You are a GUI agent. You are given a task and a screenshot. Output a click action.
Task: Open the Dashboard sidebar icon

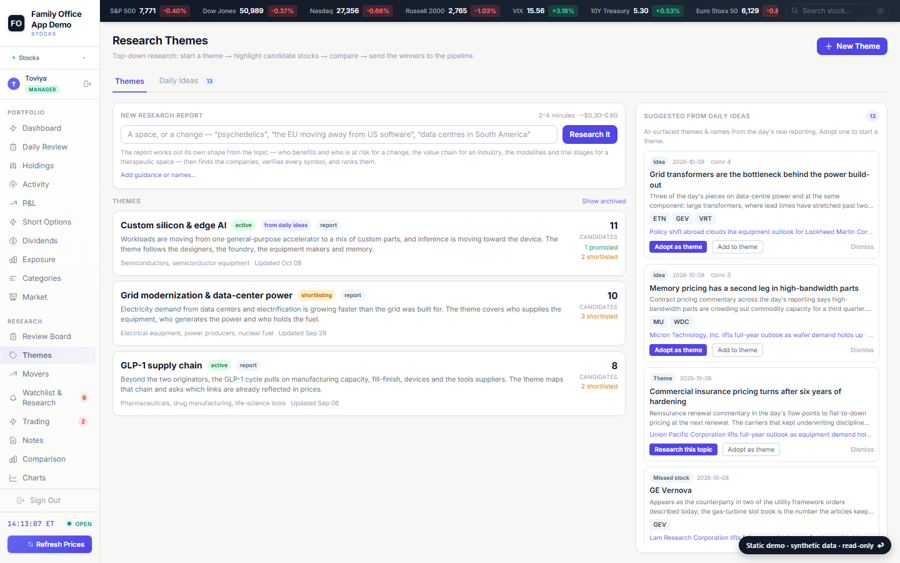click(13, 128)
